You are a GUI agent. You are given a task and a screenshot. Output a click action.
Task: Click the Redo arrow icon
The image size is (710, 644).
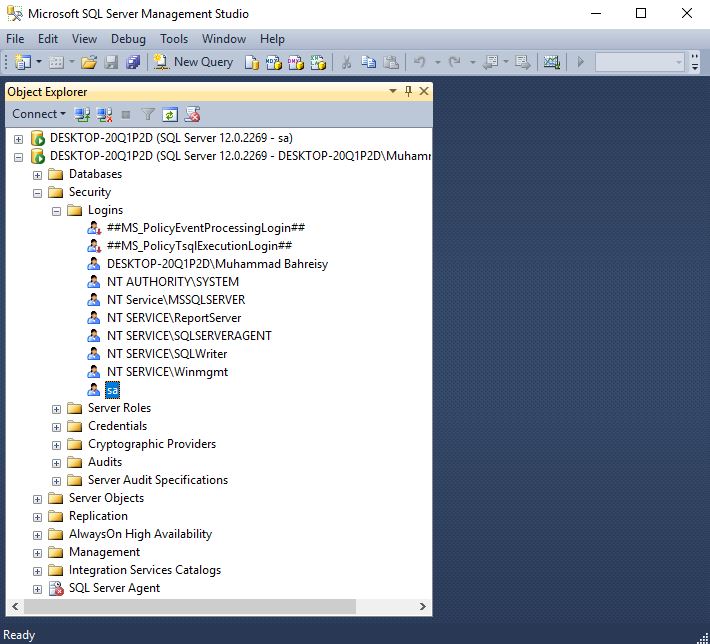(x=455, y=62)
